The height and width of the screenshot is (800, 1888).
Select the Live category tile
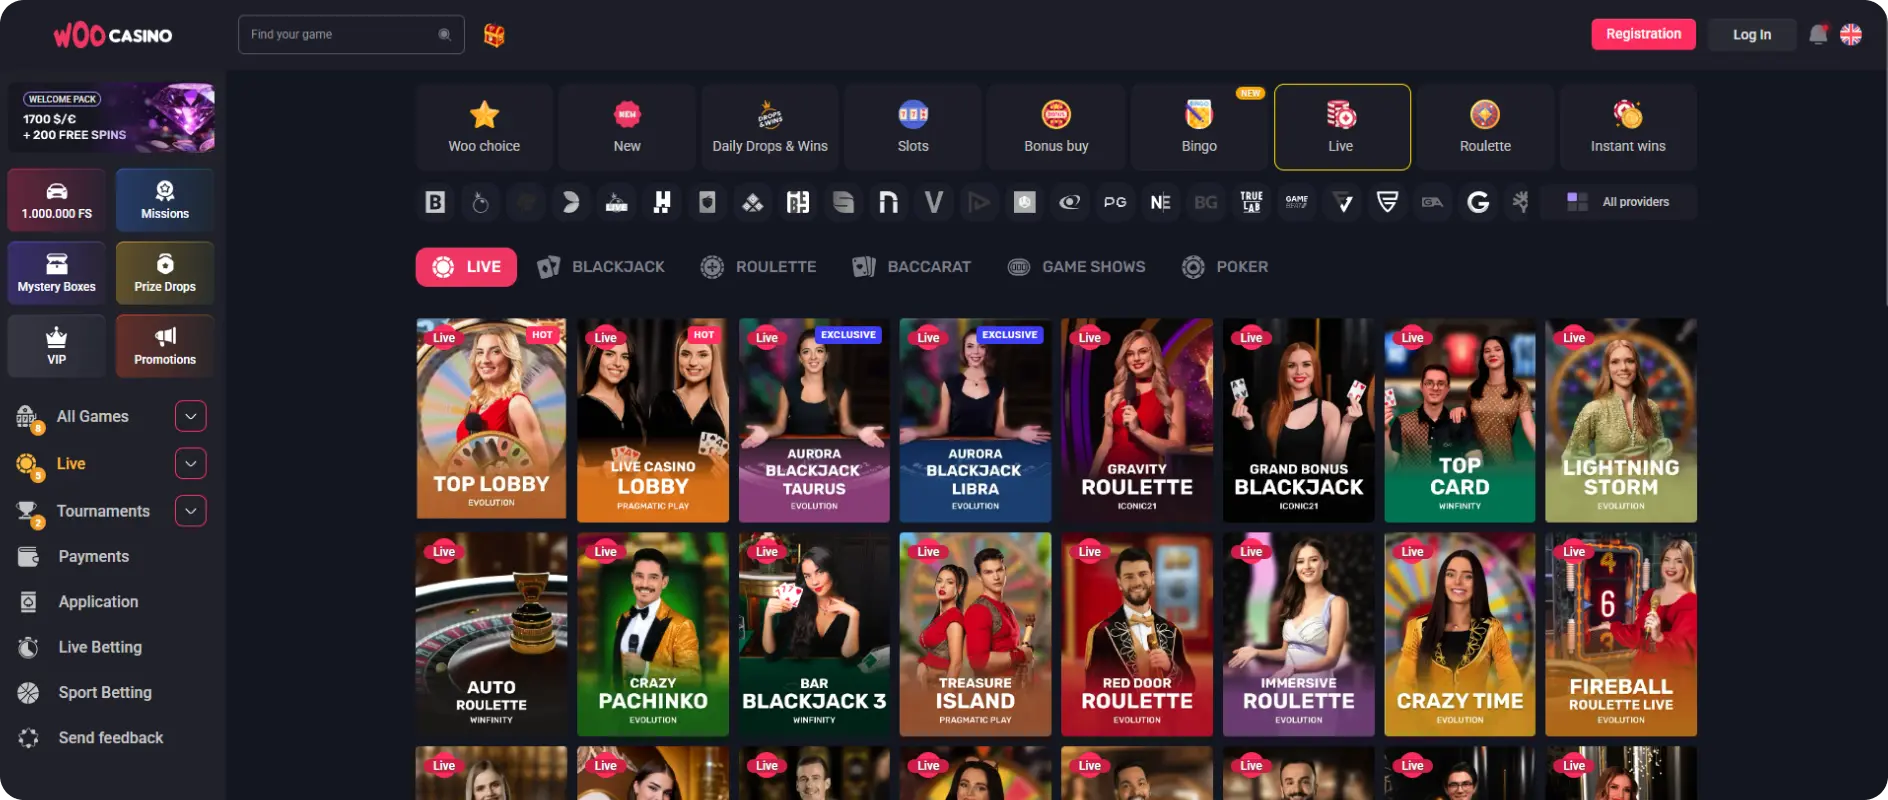[1342, 127]
